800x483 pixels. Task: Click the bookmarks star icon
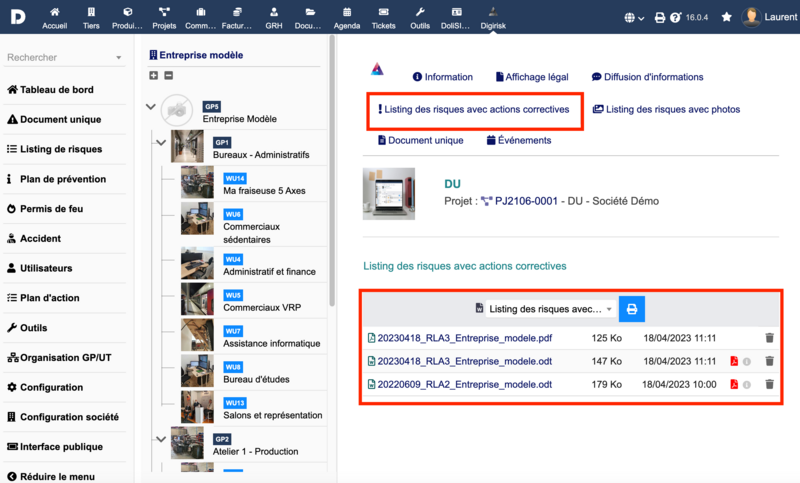coord(727,17)
